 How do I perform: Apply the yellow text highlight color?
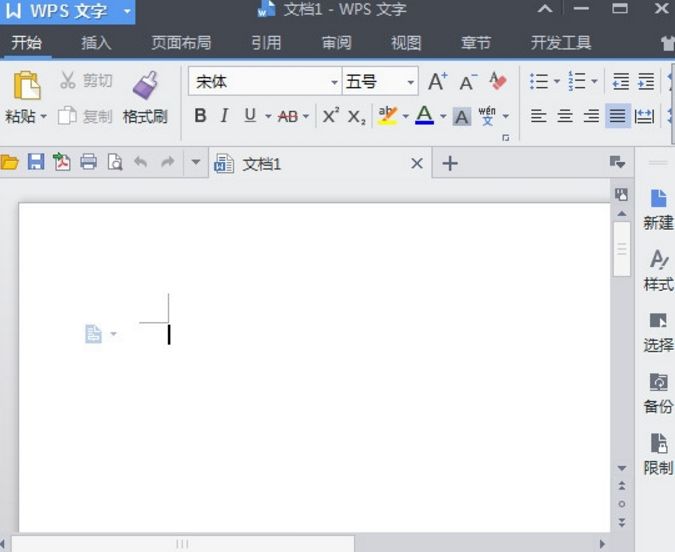tap(387, 115)
